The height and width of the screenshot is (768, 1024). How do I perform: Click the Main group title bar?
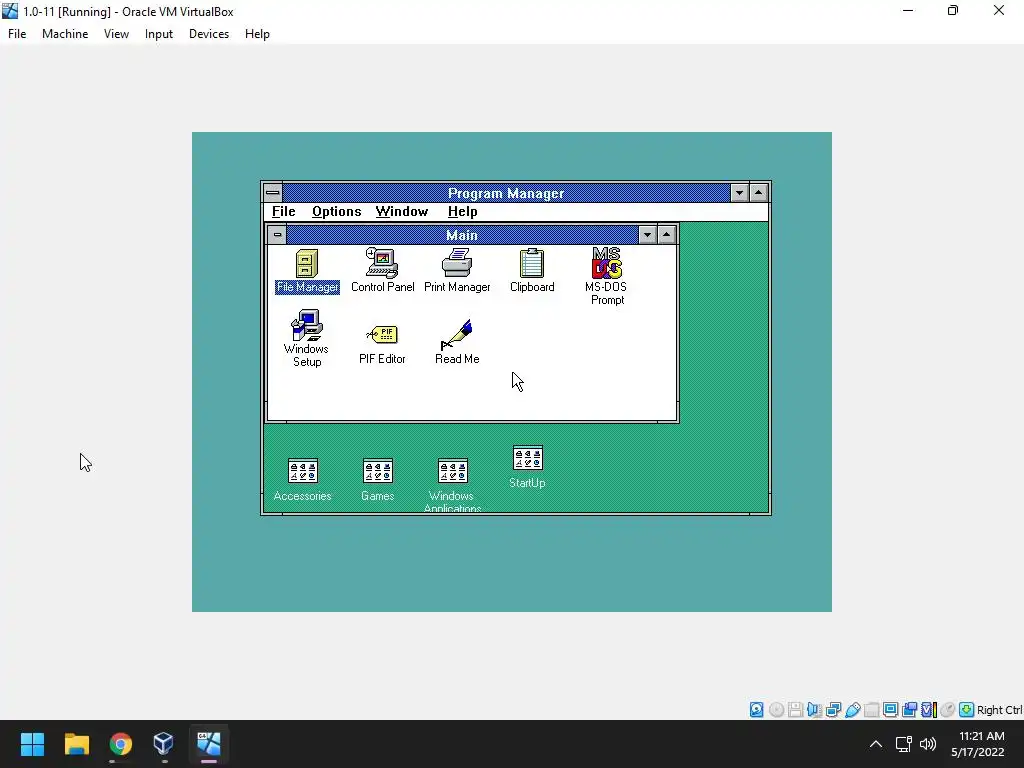pos(462,234)
